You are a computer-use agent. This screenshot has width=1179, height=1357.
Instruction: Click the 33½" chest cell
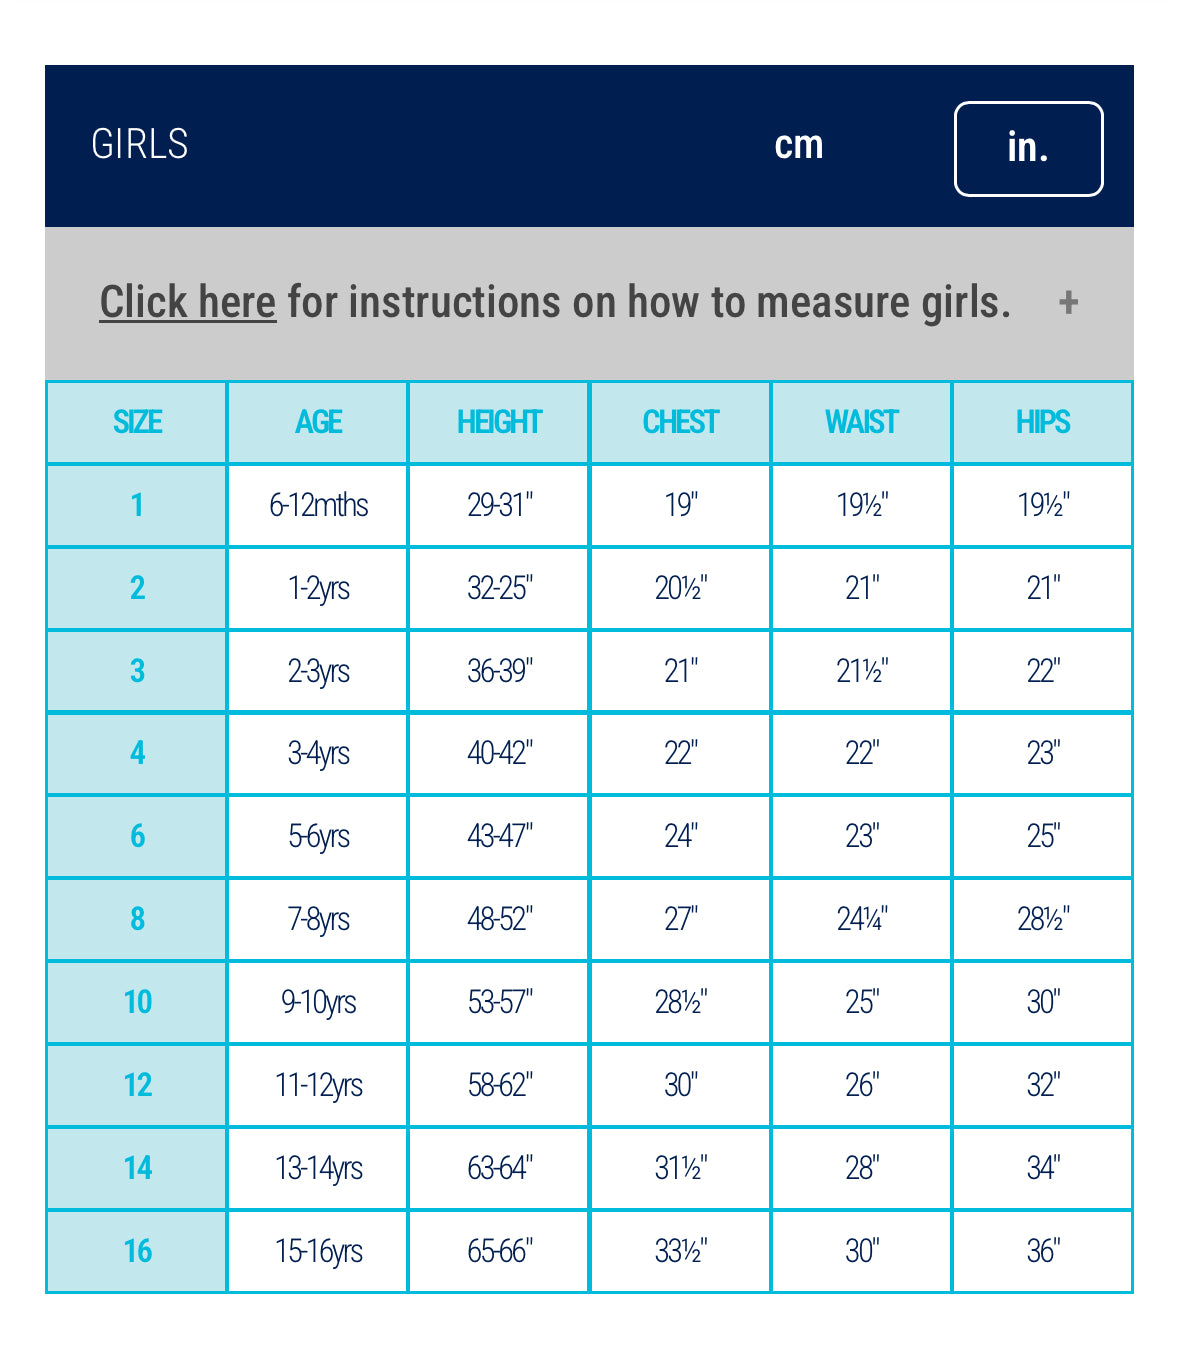680,1251
